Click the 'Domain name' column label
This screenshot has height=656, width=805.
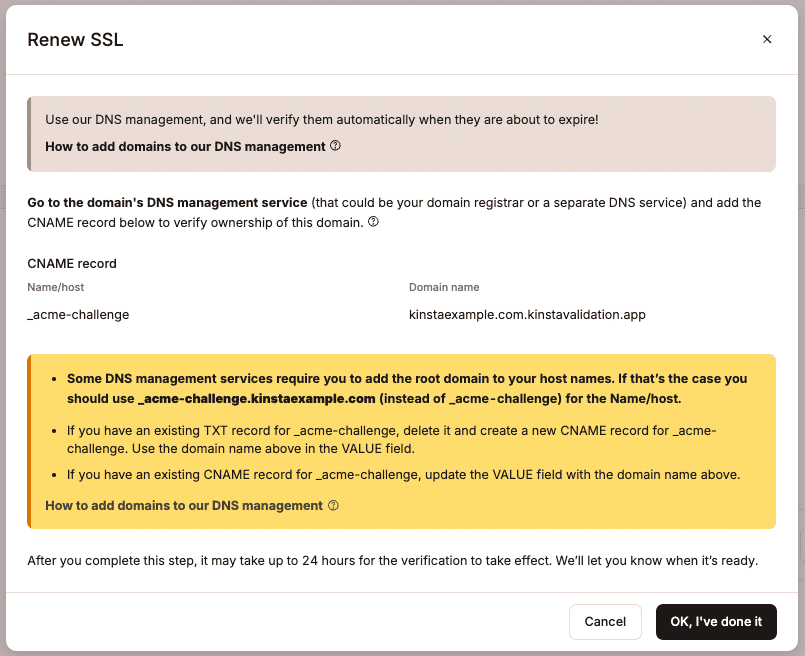(444, 287)
